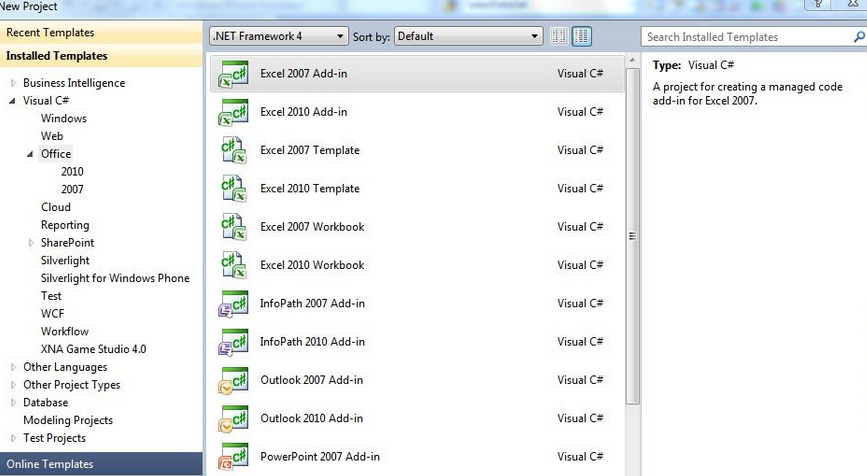
Task: Switch to medium icons list view
Action: tap(582, 36)
